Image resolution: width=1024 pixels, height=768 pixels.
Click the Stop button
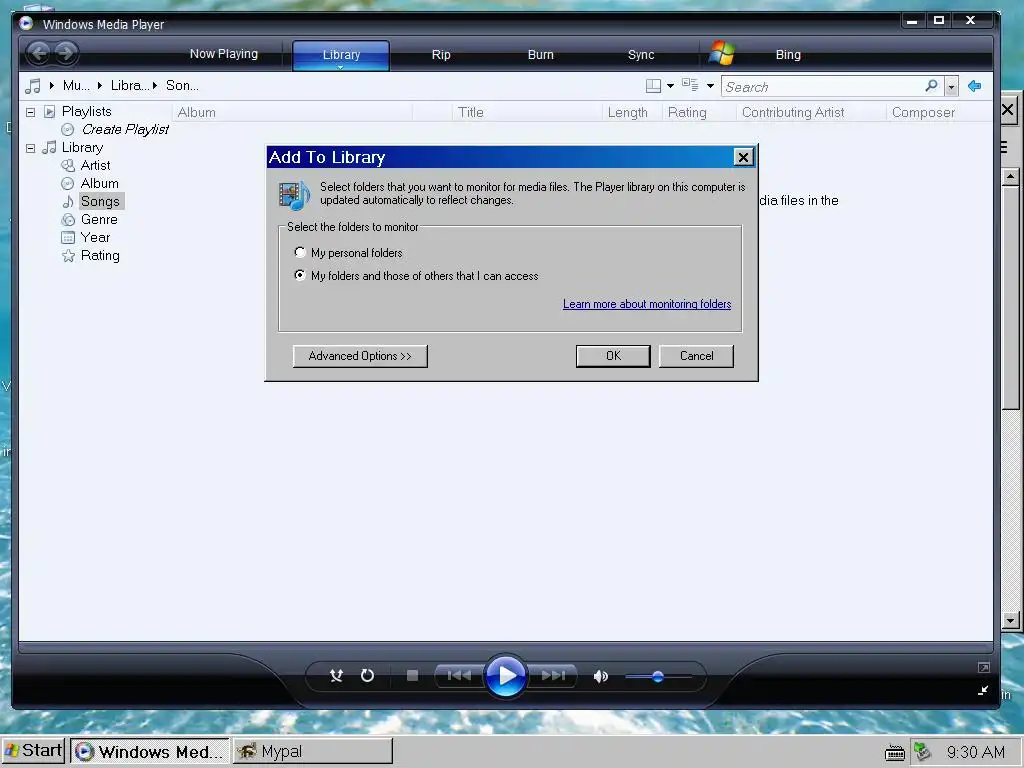coord(412,675)
